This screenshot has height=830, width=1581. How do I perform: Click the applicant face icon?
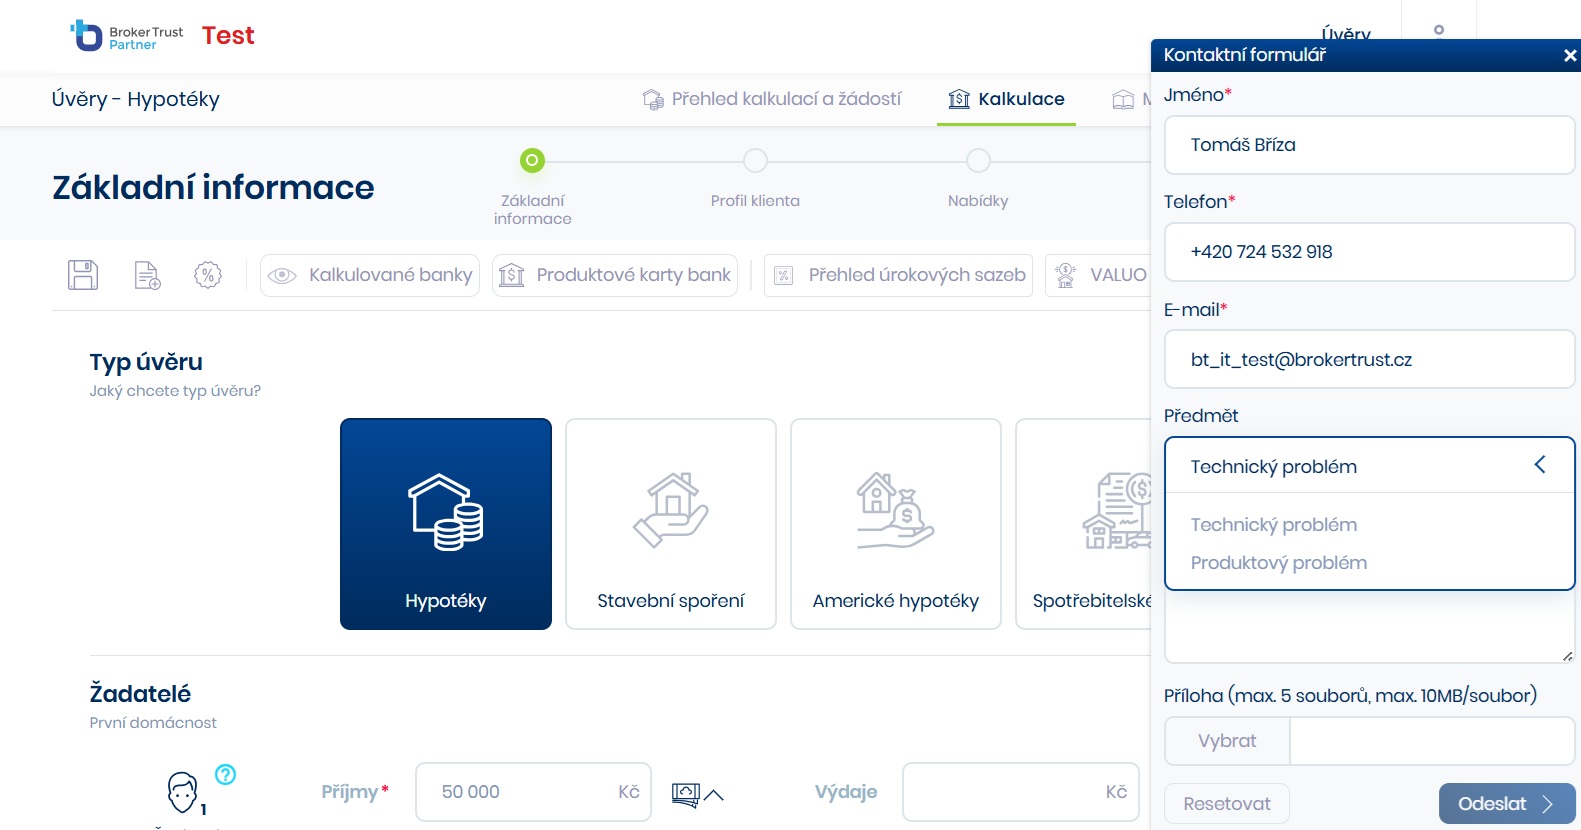click(x=182, y=792)
